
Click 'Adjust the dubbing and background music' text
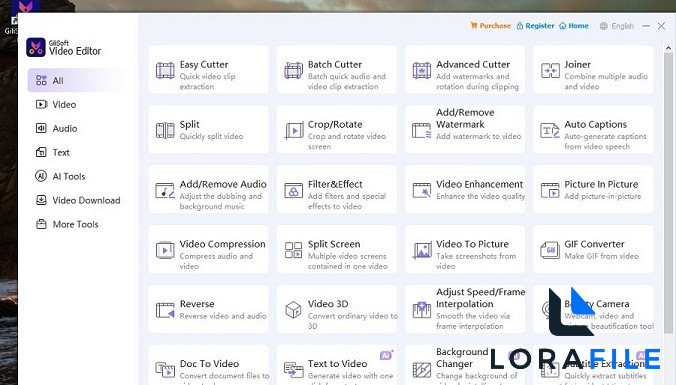coord(221,201)
